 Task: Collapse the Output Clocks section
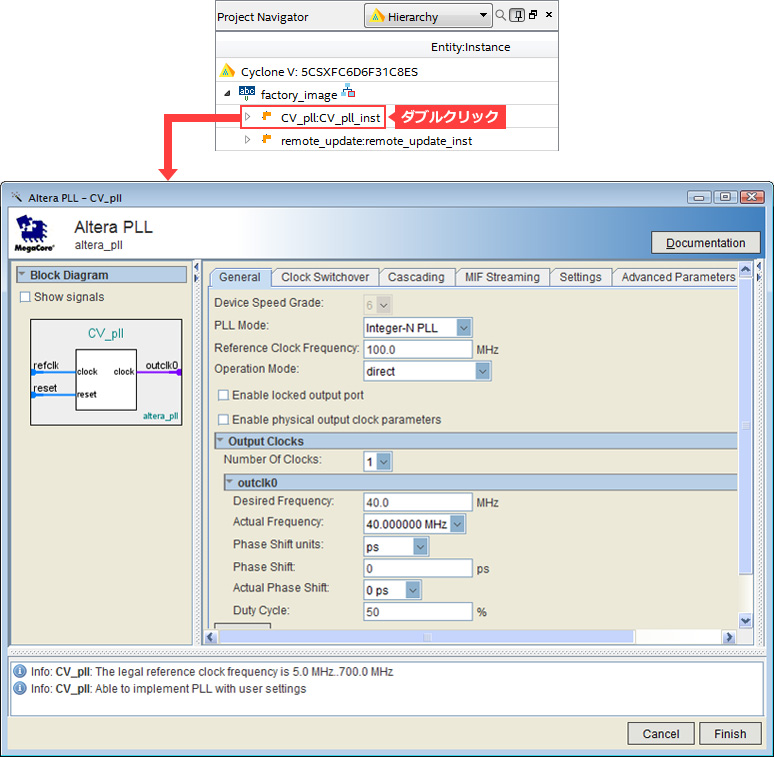coord(221,440)
